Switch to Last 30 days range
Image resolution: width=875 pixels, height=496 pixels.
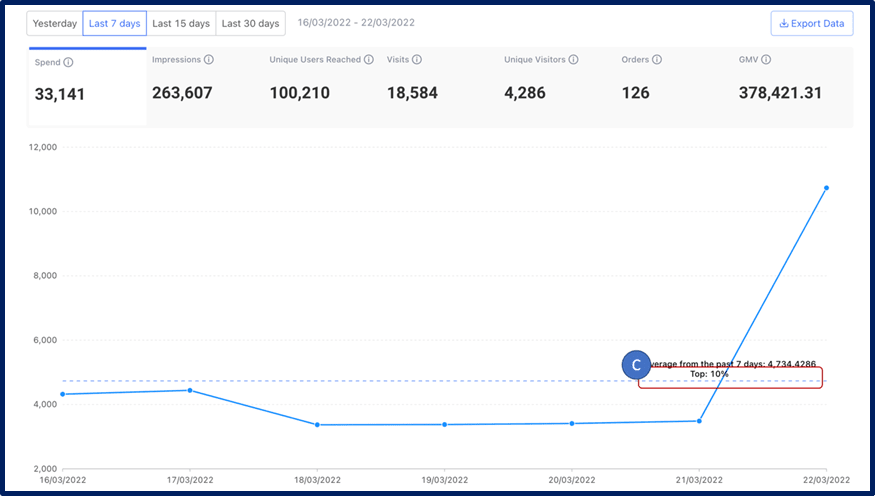(250, 23)
